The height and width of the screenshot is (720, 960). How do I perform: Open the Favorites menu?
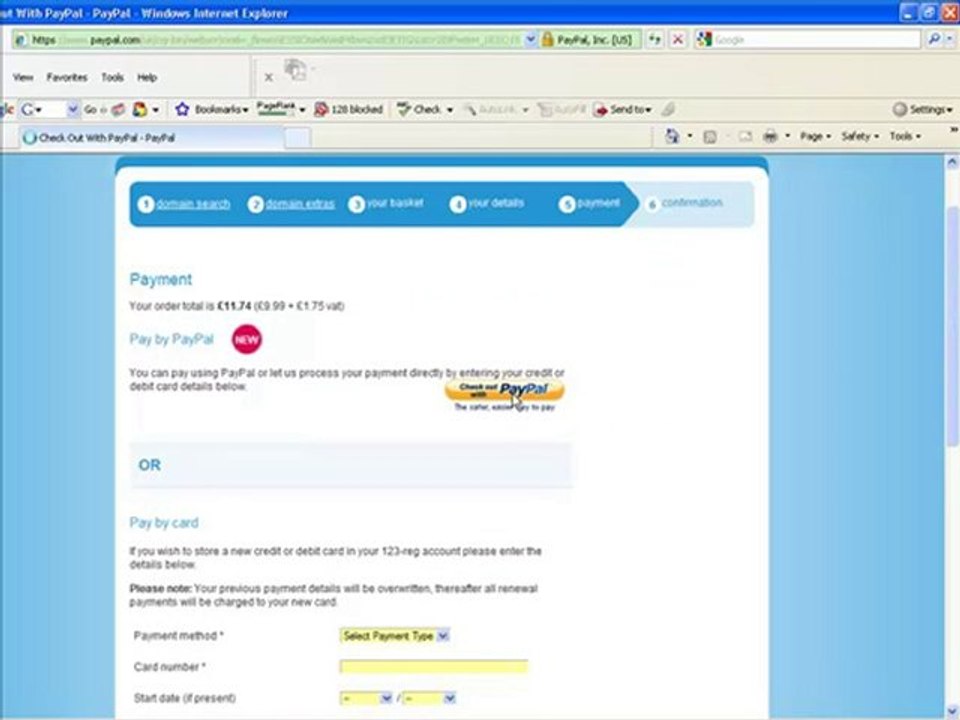(67, 77)
